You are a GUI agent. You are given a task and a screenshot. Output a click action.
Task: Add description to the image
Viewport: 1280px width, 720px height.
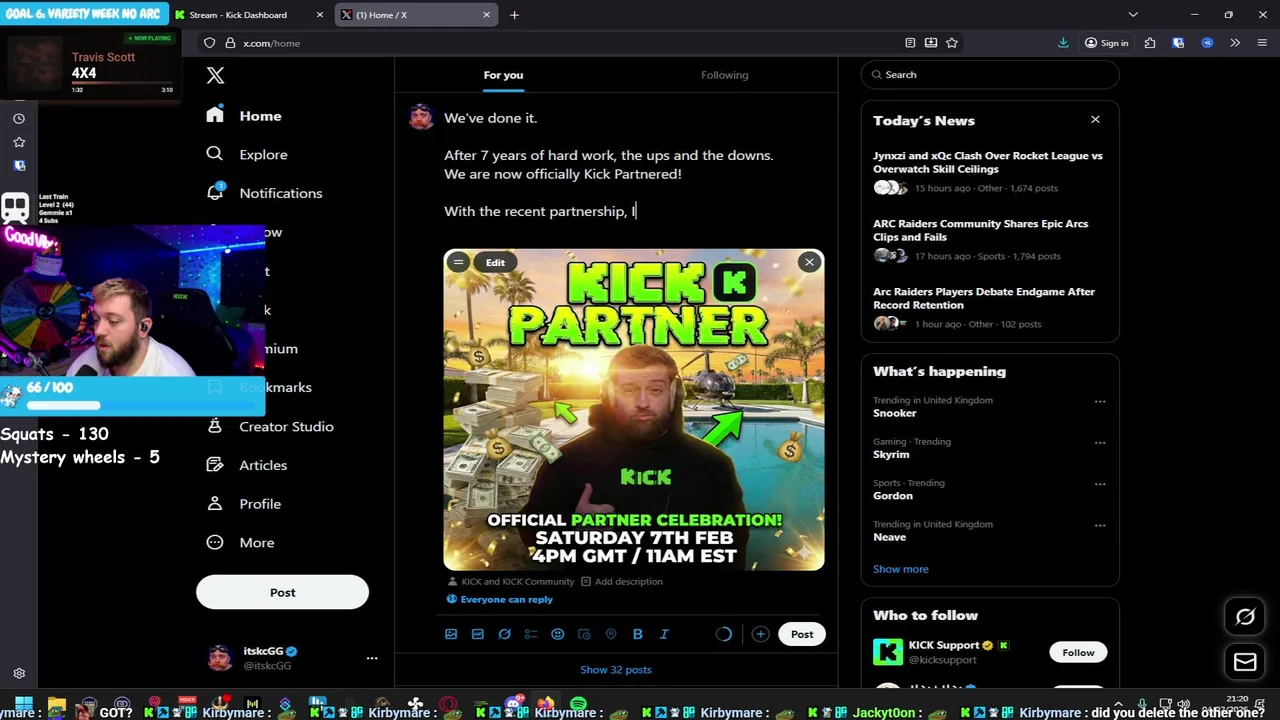pyautogui.click(x=622, y=581)
